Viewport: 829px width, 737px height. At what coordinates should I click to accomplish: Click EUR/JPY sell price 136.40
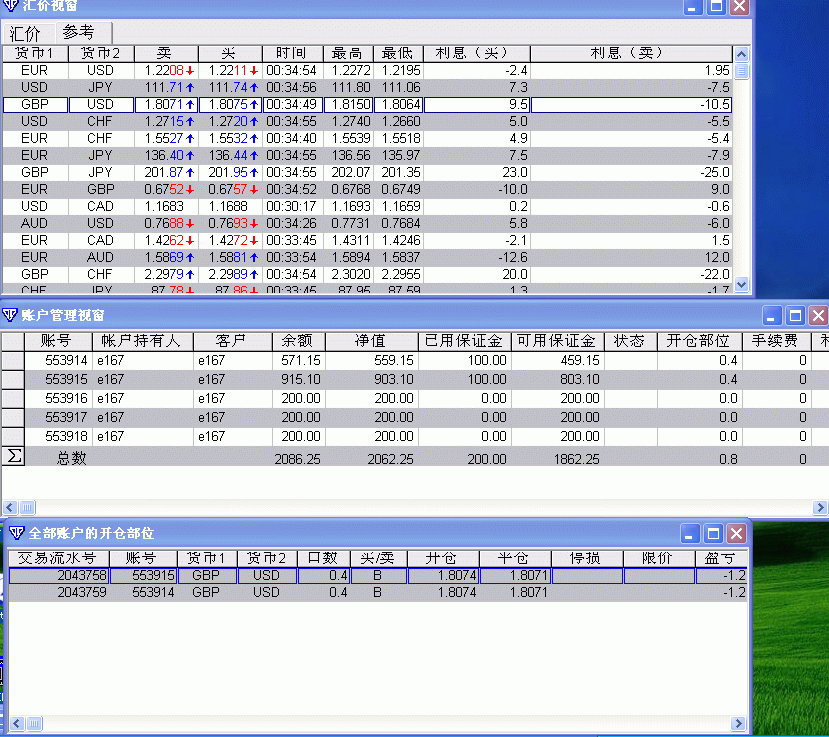(166, 155)
